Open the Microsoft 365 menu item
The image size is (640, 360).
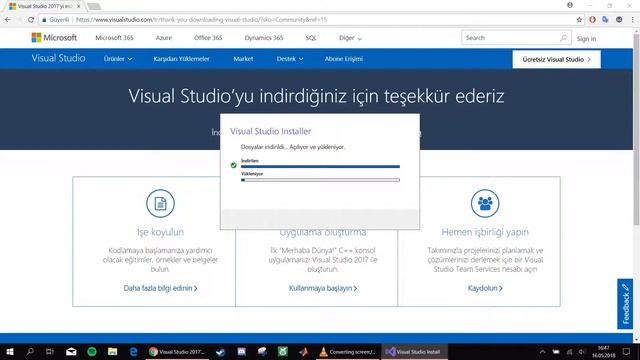click(114, 38)
